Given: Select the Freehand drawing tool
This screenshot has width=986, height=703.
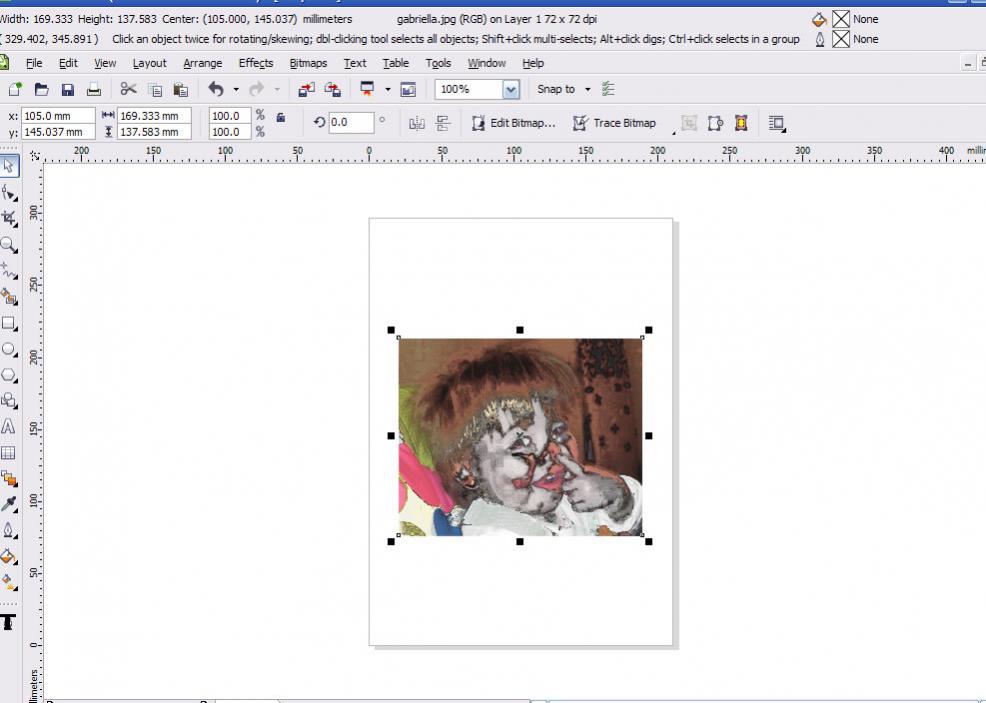Looking at the screenshot, I should pyautogui.click(x=9, y=271).
